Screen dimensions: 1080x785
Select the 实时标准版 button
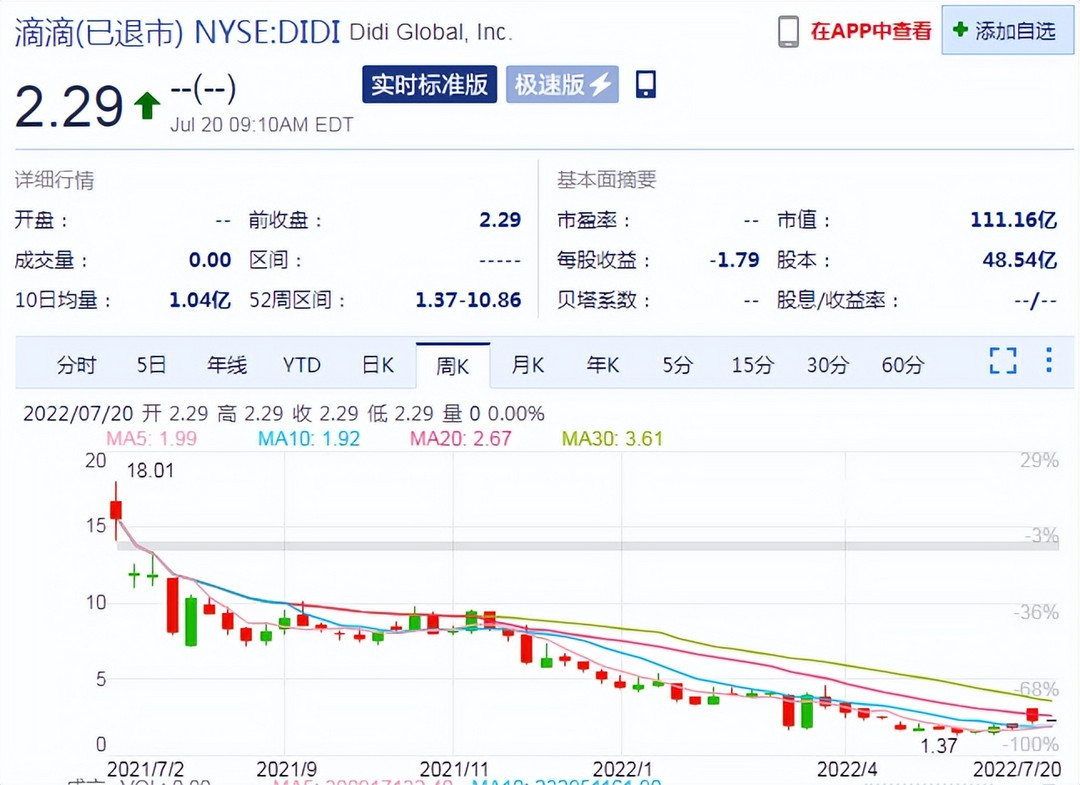[429, 85]
